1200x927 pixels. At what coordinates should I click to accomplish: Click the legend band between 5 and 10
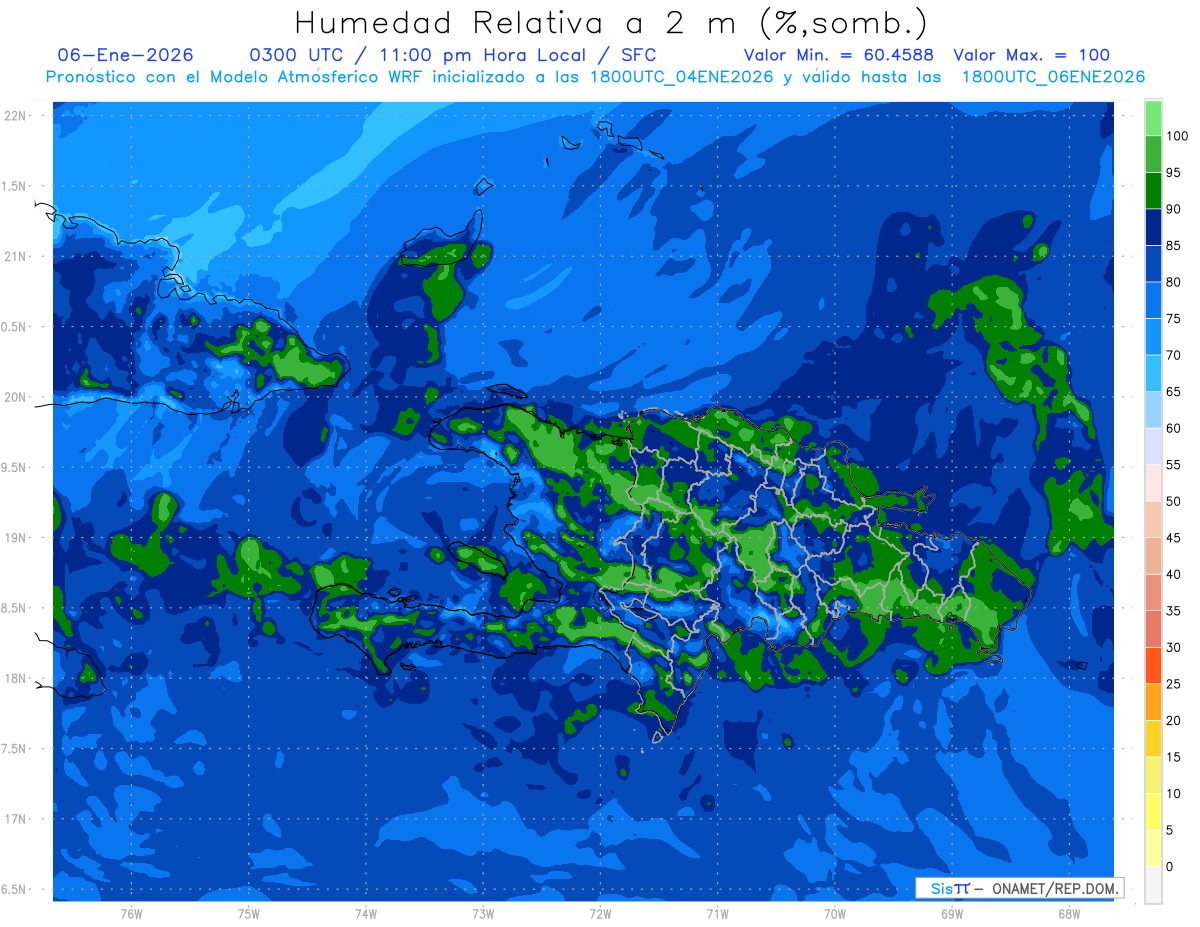tap(1153, 812)
